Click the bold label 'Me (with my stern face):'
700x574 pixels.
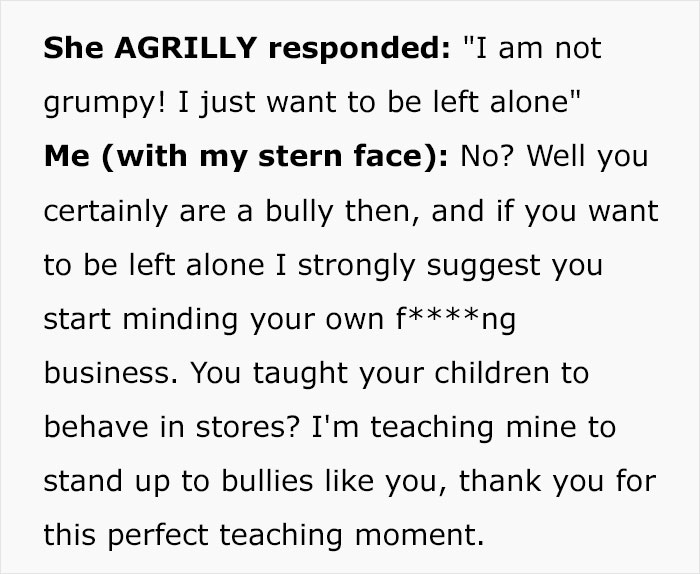[246, 156]
